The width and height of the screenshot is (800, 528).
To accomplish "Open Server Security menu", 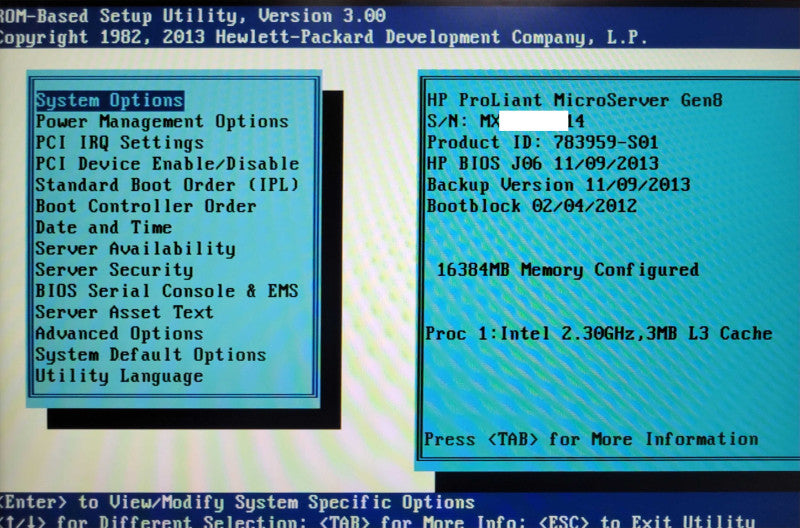I will (114, 270).
